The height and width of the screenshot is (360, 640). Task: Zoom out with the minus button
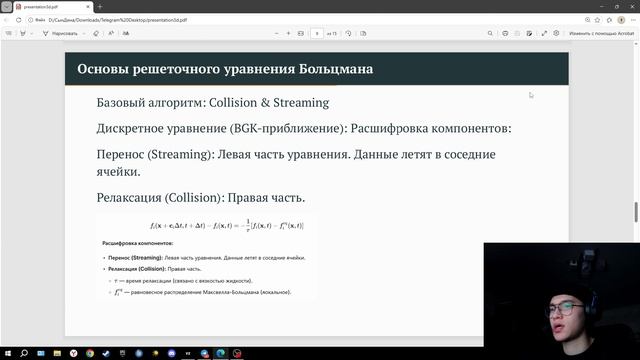click(x=277, y=33)
